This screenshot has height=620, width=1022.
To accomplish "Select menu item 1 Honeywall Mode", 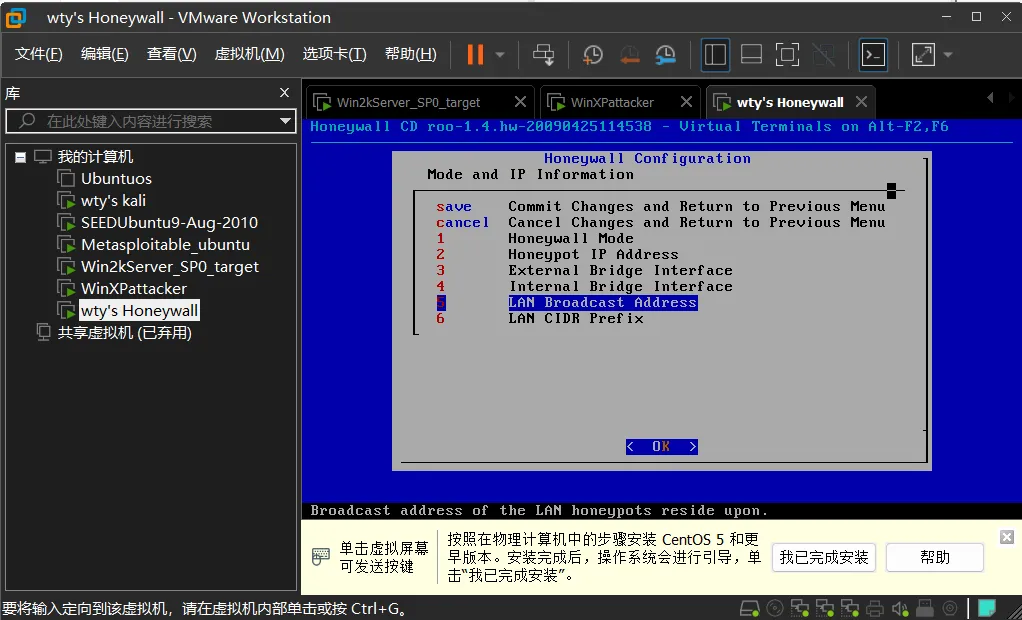I will [570, 239].
